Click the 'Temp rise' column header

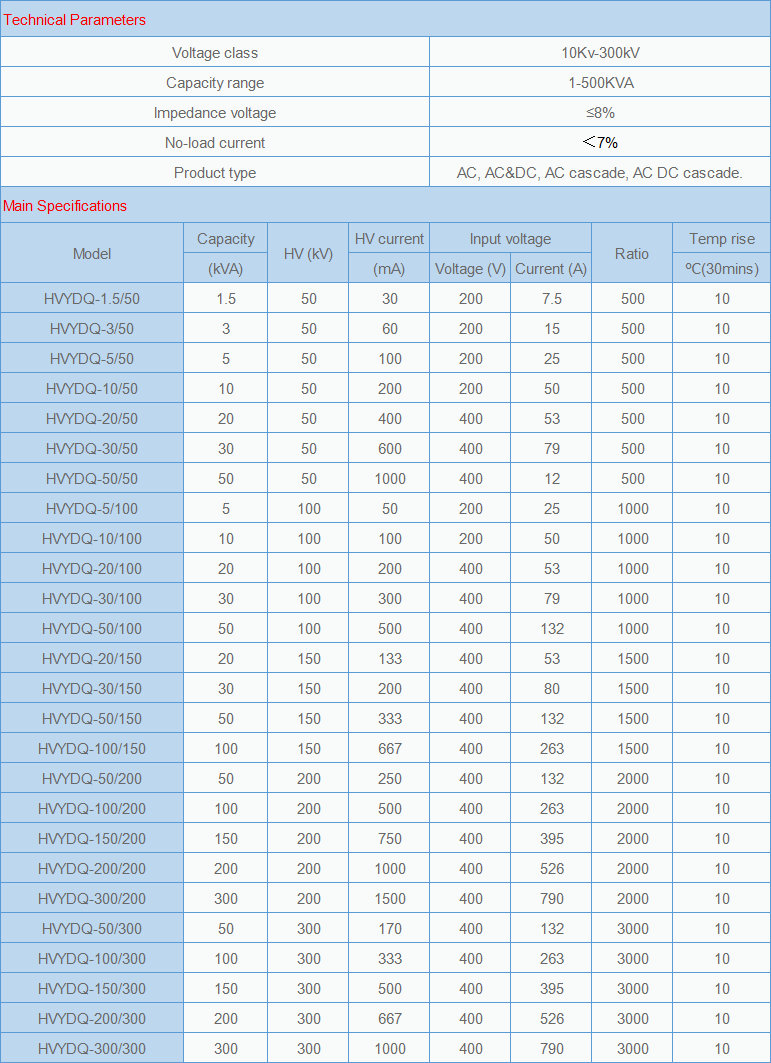(x=722, y=239)
